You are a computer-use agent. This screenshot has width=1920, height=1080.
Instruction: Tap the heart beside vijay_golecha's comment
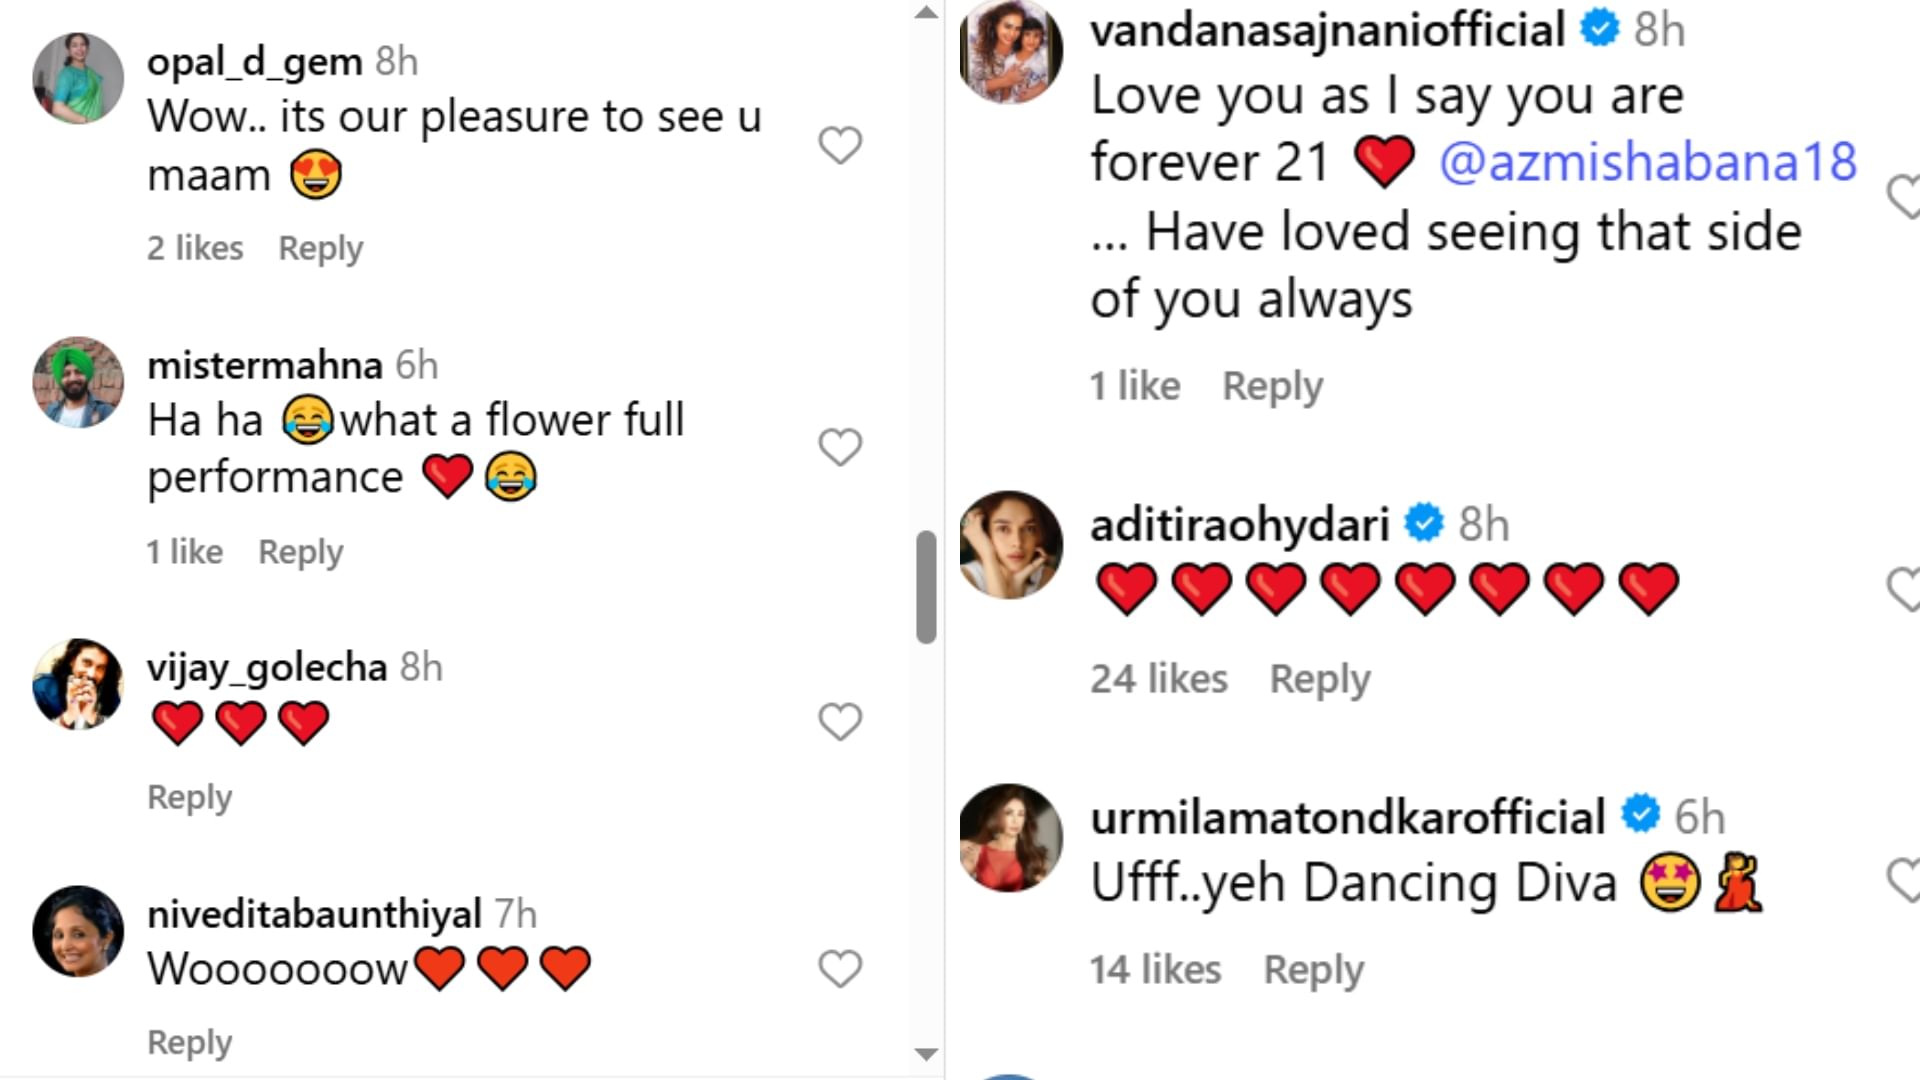(x=840, y=722)
